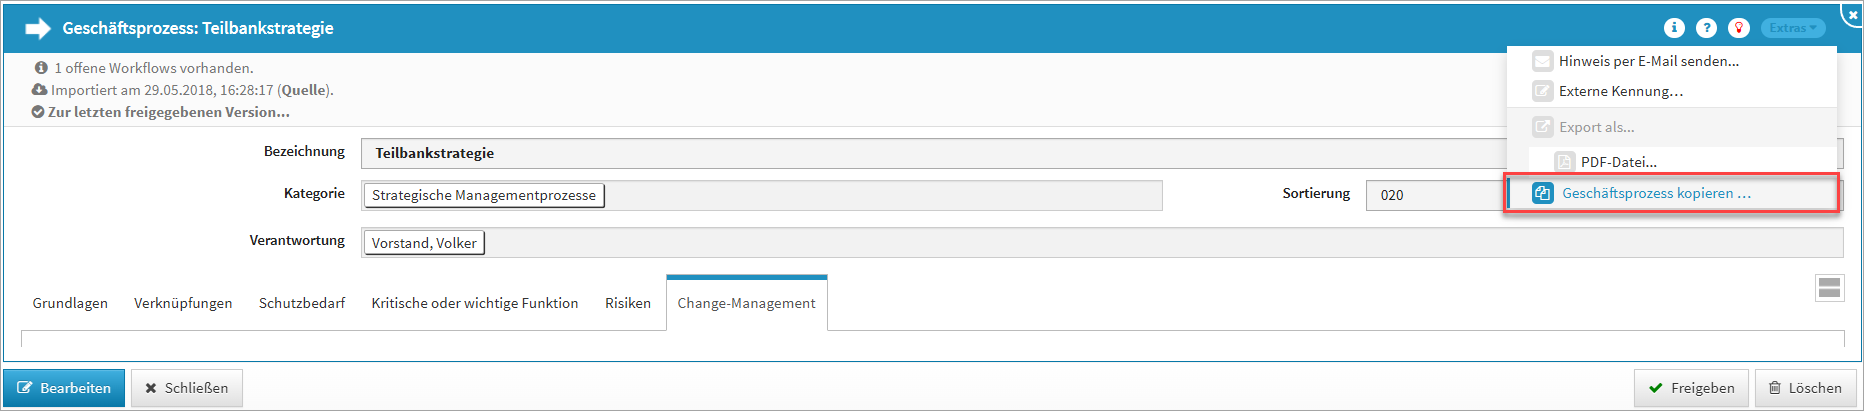Screen dimensions: 1864x411
Task: Open the Extras dropdown menu
Action: 1792,28
